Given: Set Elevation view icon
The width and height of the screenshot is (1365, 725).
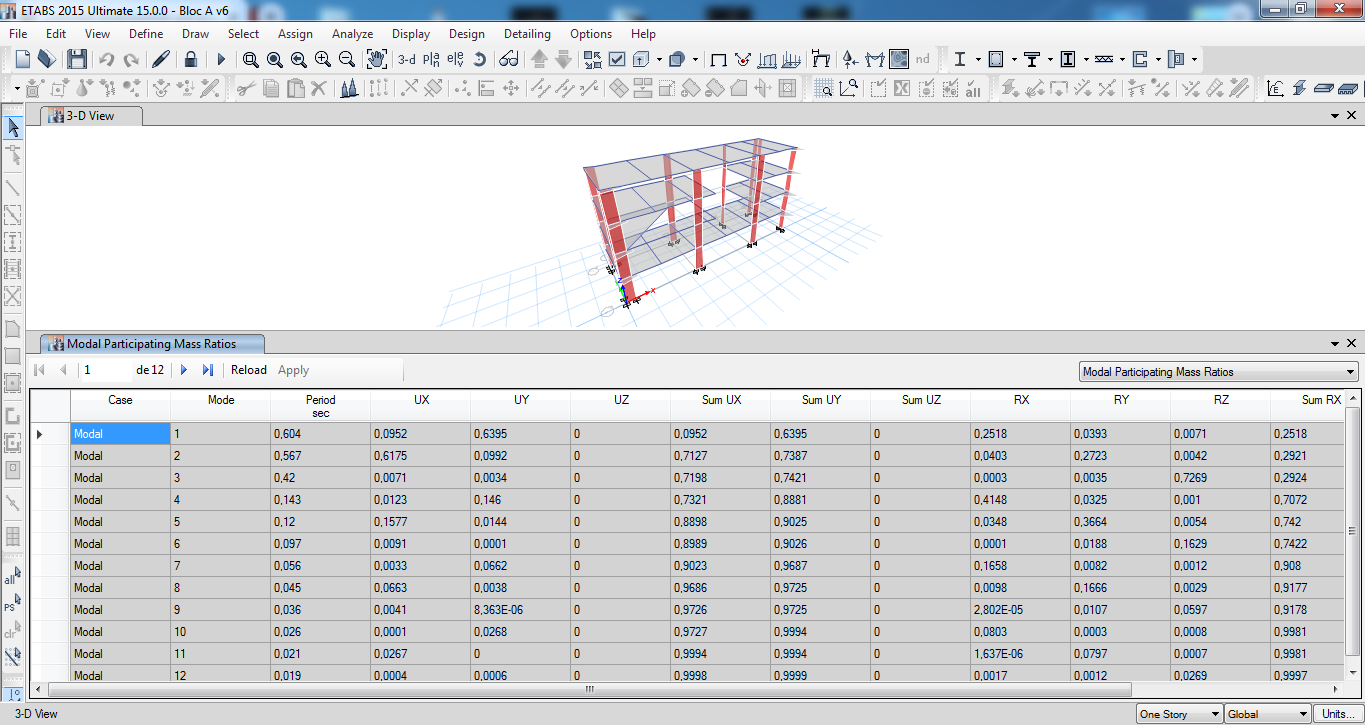Looking at the screenshot, I should (x=456, y=59).
